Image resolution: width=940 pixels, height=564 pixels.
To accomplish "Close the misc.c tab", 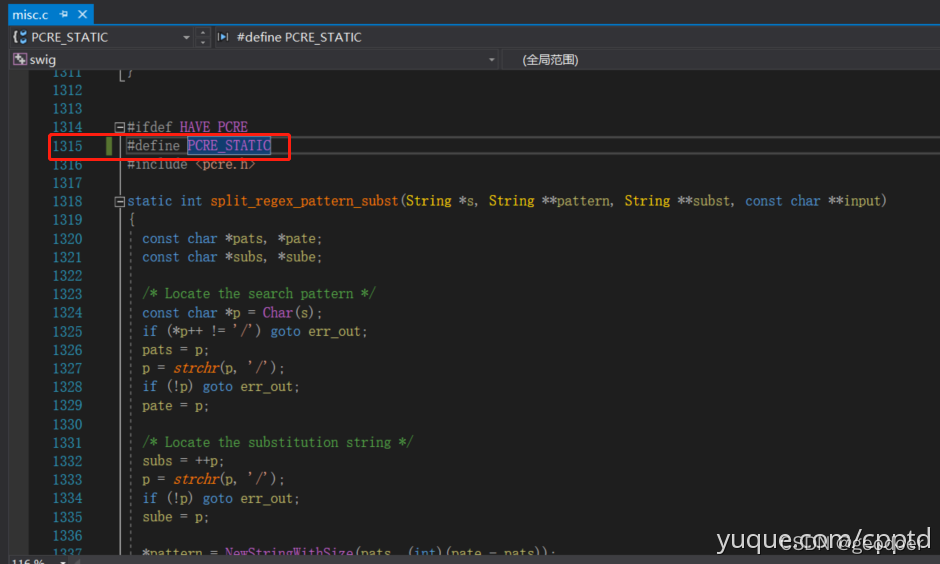I will point(83,14).
